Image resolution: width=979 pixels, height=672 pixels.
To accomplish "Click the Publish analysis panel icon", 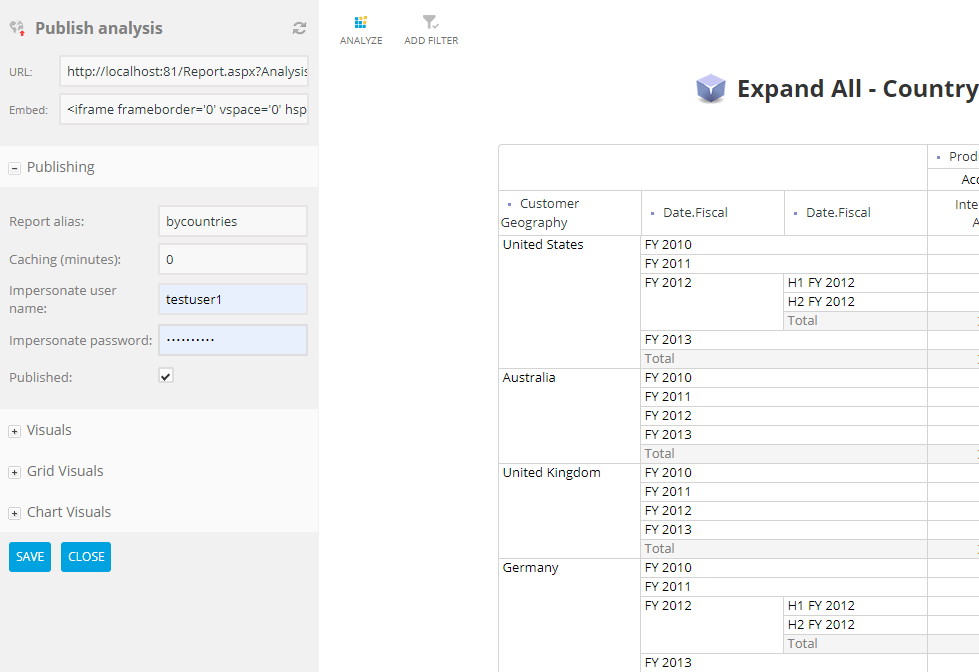I will click(16, 27).
